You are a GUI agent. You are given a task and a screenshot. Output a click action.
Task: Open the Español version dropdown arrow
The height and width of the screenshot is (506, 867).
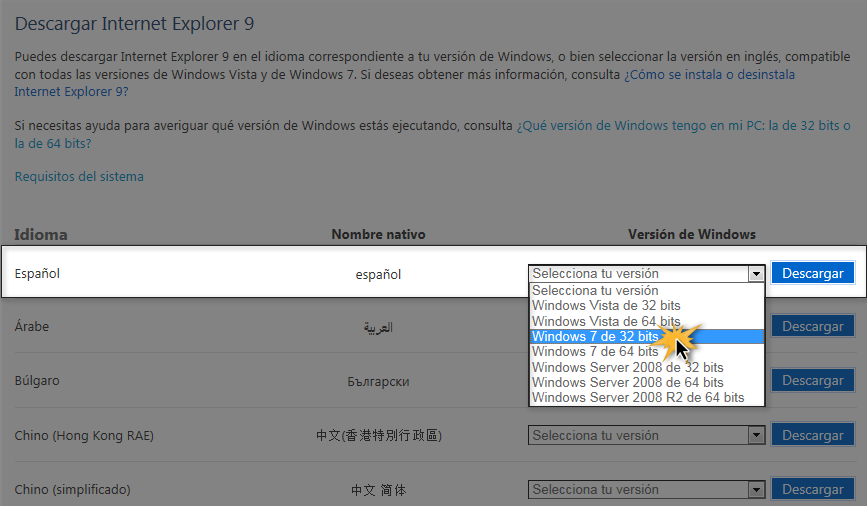pos(756,273)
